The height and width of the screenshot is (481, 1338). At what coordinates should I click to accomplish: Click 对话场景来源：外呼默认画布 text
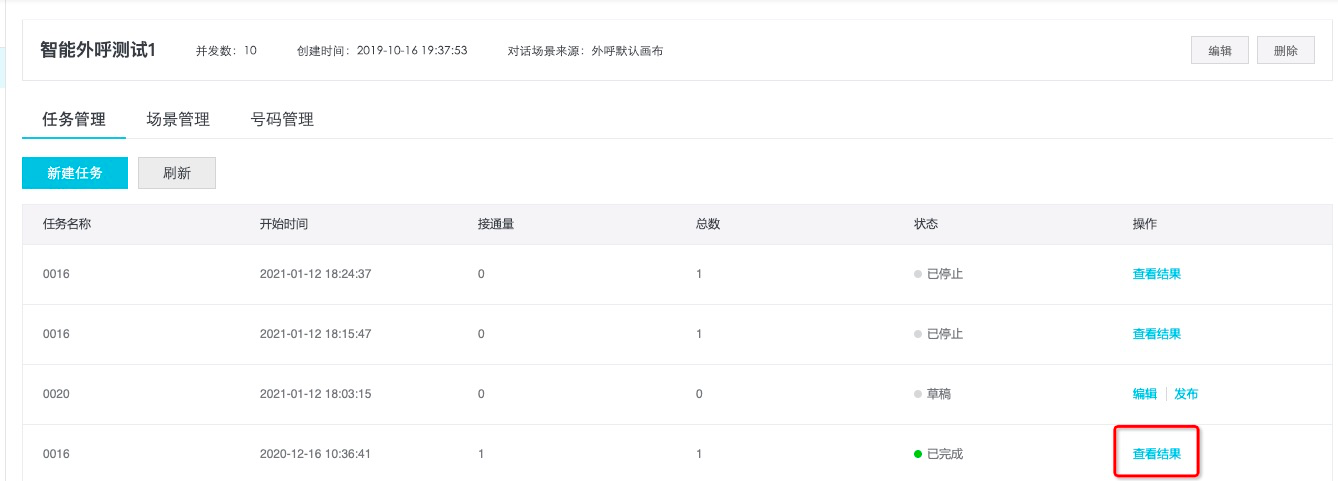pos(586,50)
